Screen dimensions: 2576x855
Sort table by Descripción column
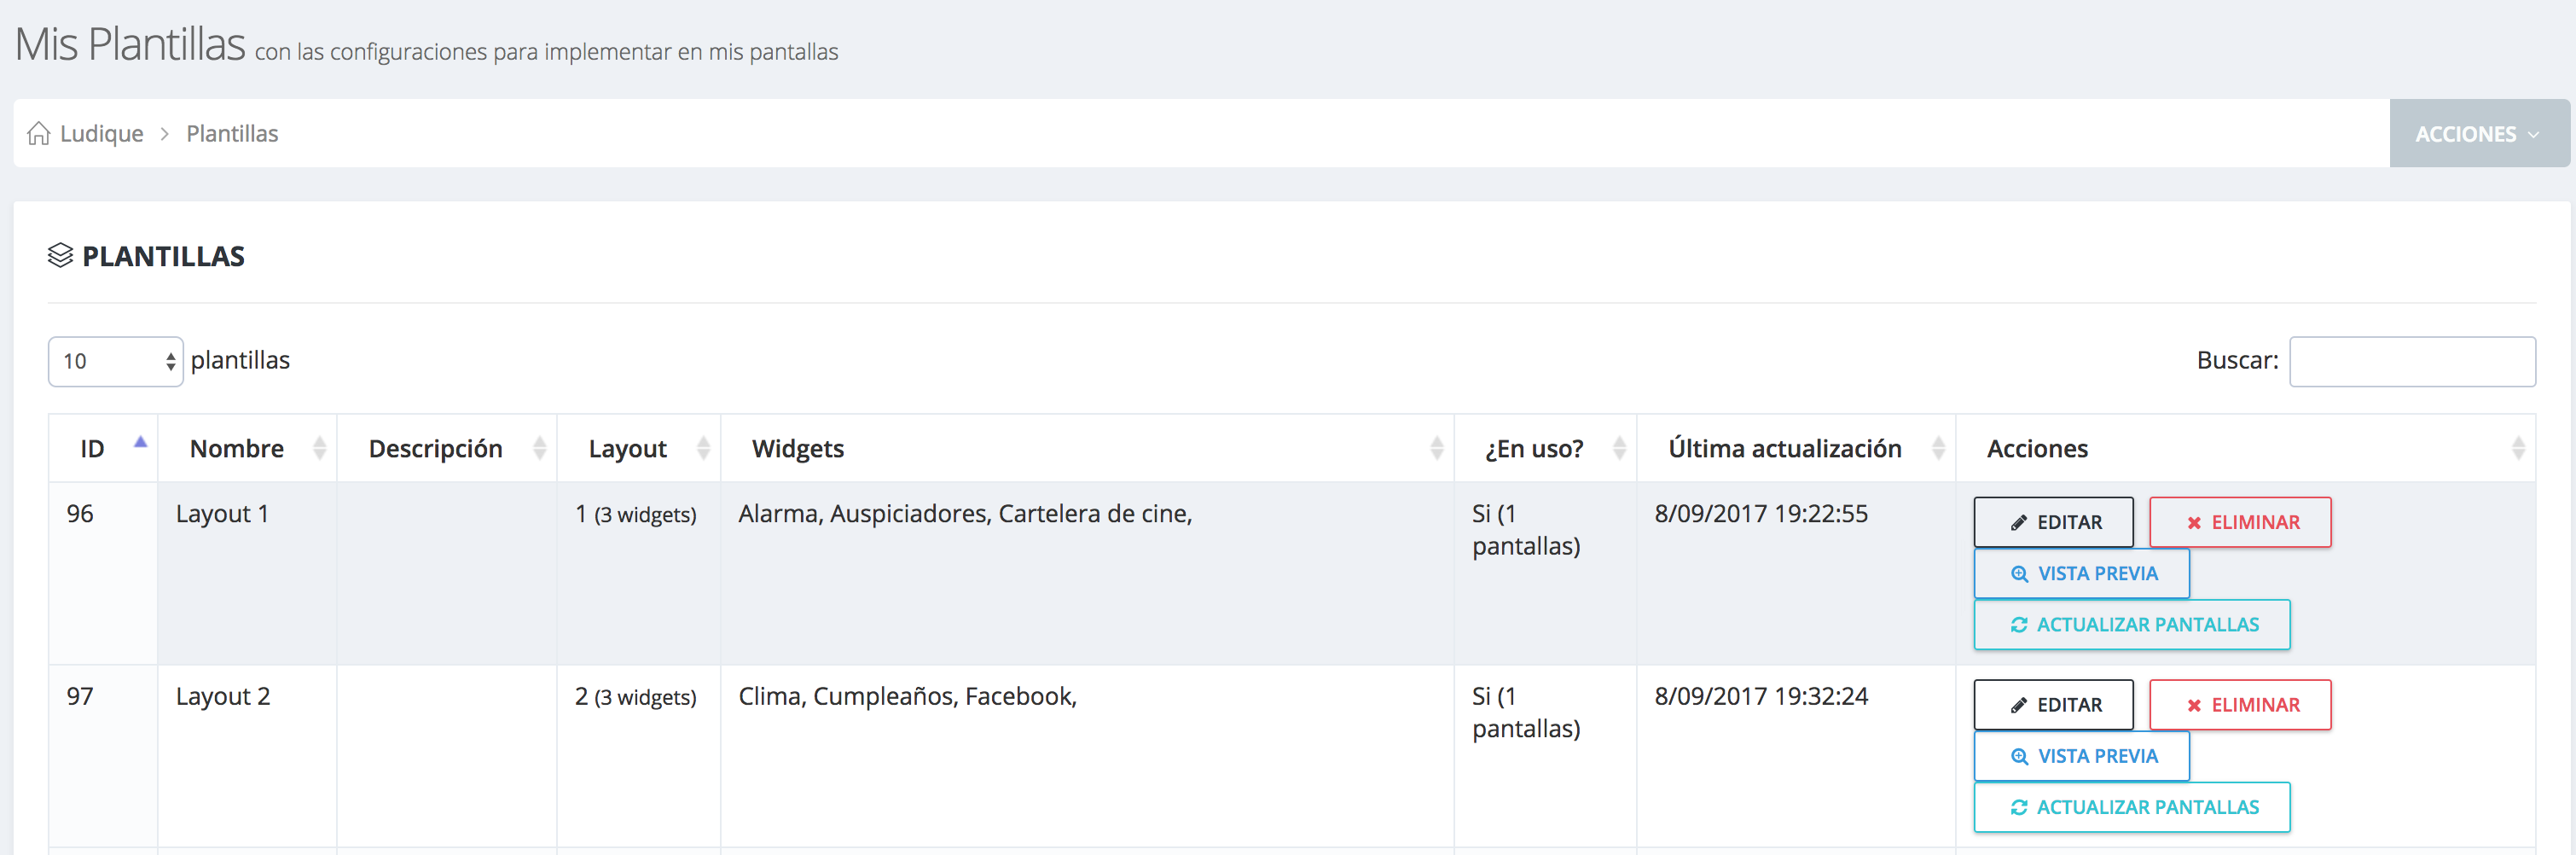[x=447, y=448]
